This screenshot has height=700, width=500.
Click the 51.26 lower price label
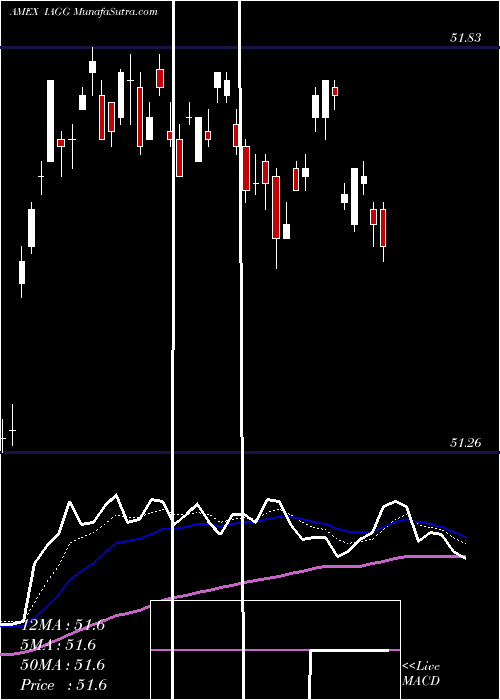[x=465, y=442]
